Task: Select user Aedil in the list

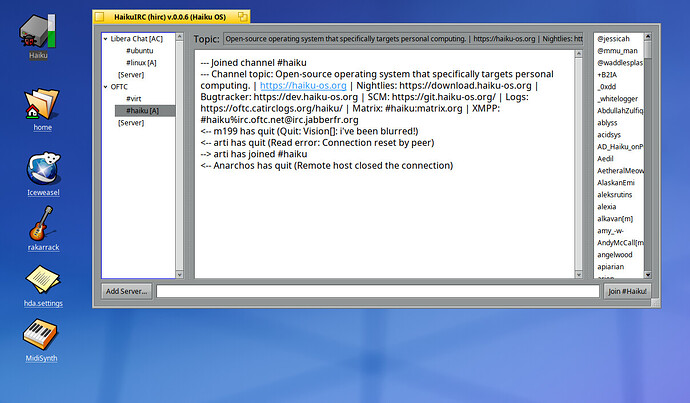Action: click(x=605, y=159)
